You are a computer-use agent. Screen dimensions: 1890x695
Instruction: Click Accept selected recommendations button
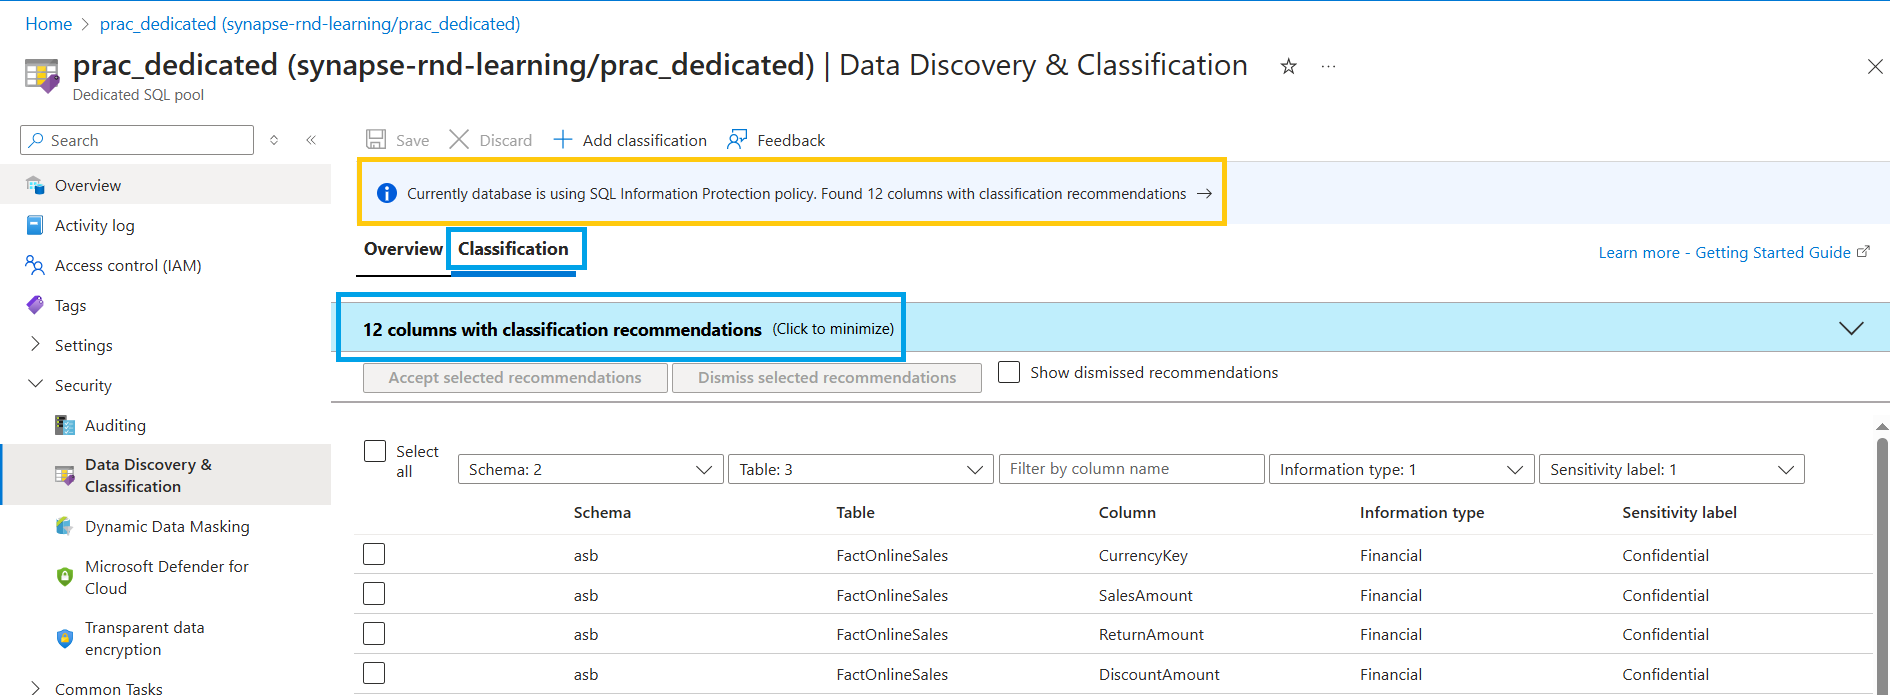point(515,378)
